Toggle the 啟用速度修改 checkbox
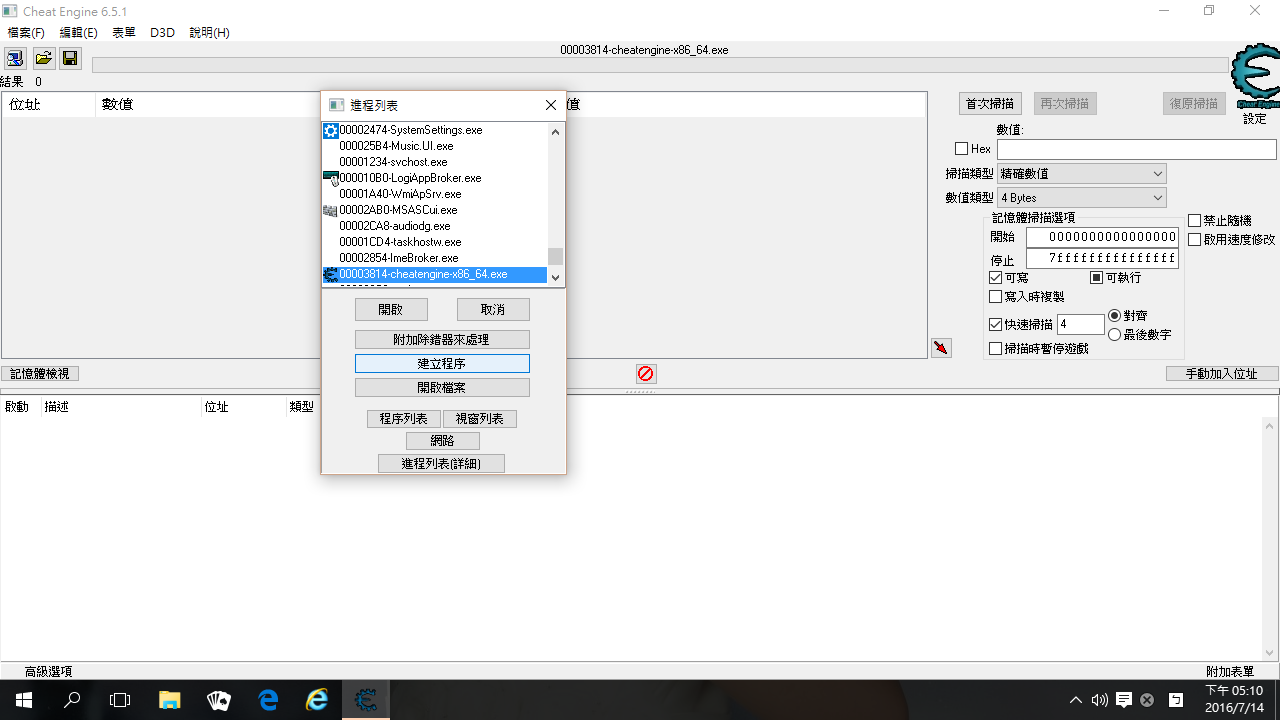The height and width of the screenshot is (720, 1280). tap(1194, 240)
